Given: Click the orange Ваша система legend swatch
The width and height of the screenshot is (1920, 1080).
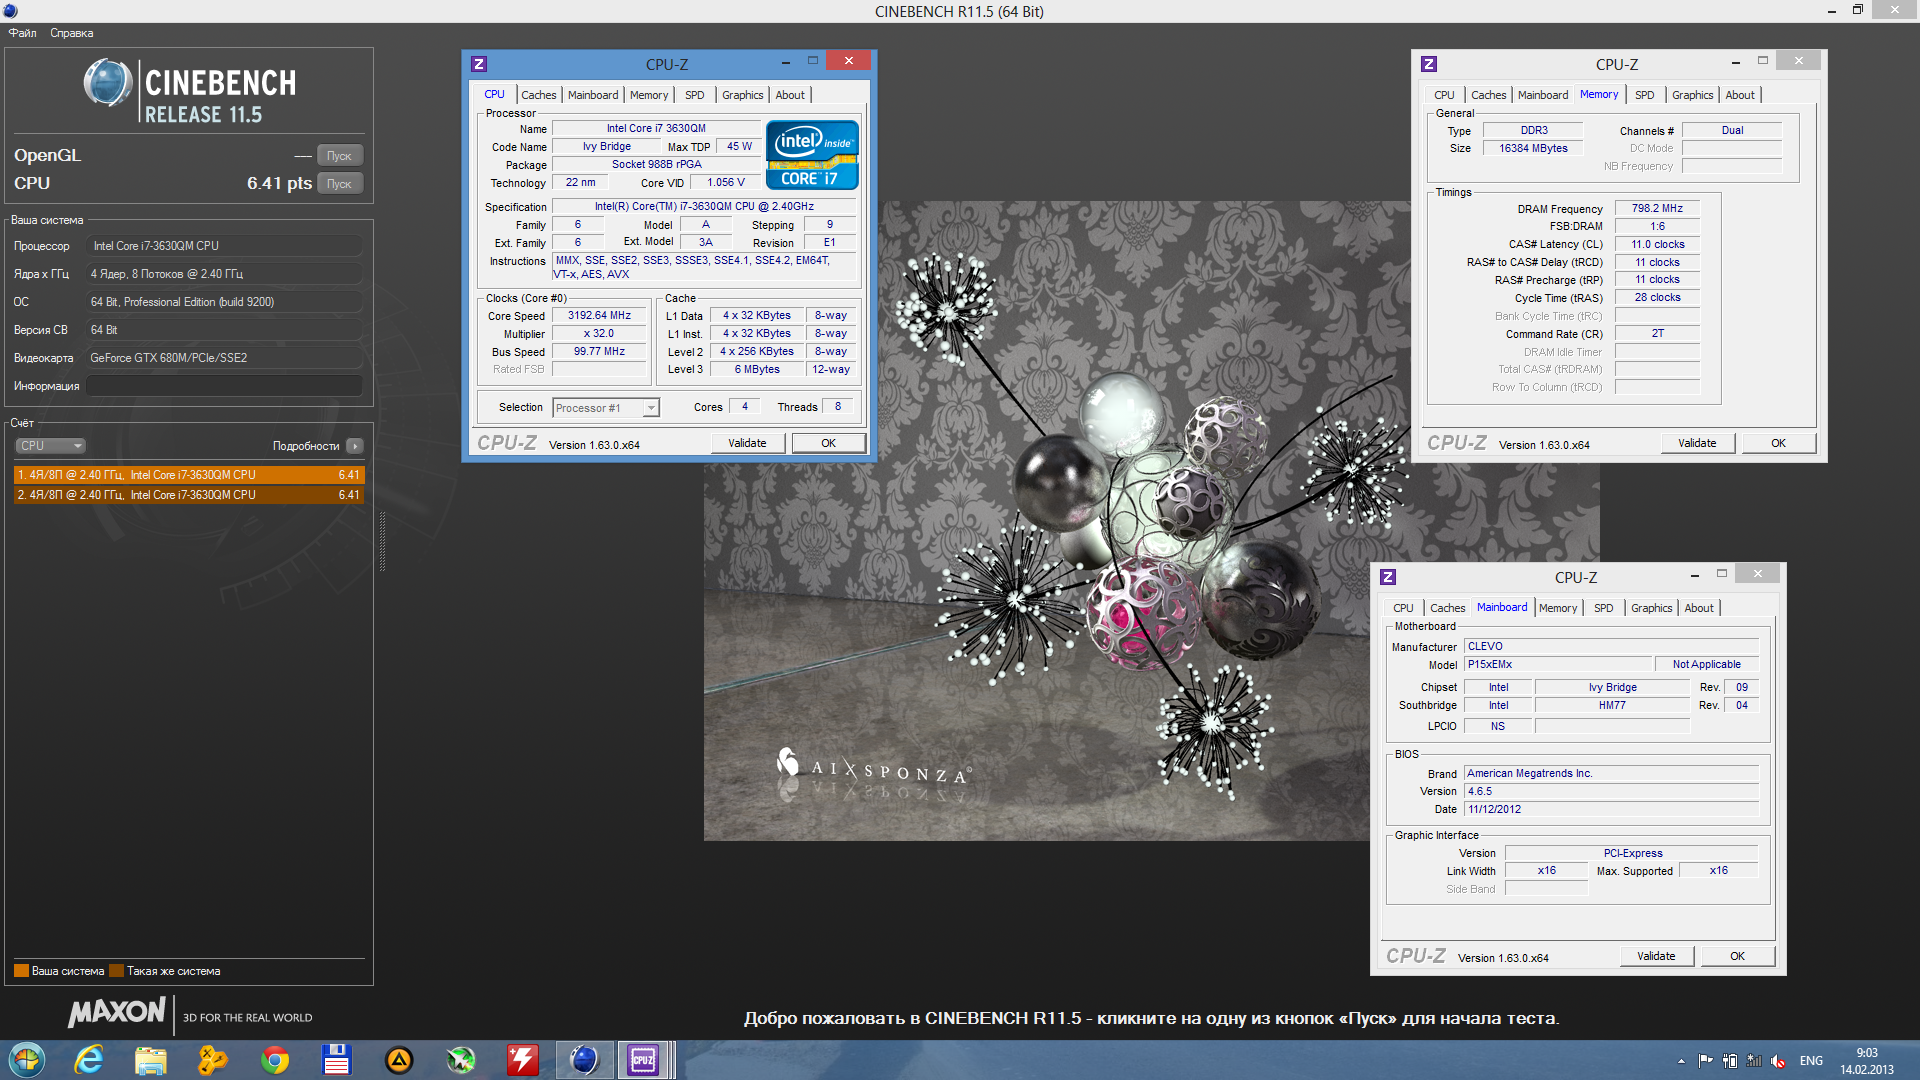Looking at the screenshot, I should tap(21, 971).
